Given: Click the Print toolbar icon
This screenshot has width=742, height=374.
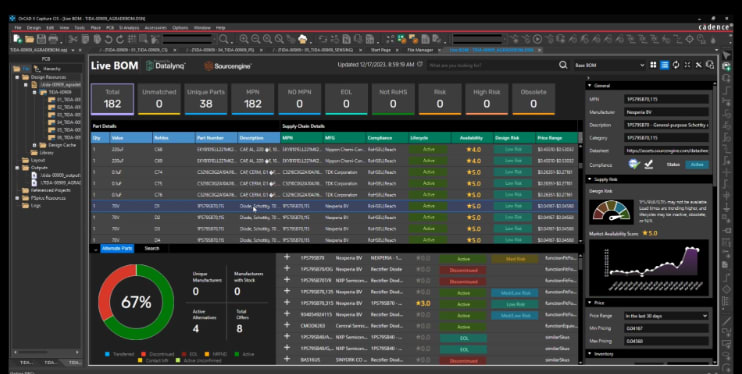Looking at the screenshot, I should coord(53,39).
